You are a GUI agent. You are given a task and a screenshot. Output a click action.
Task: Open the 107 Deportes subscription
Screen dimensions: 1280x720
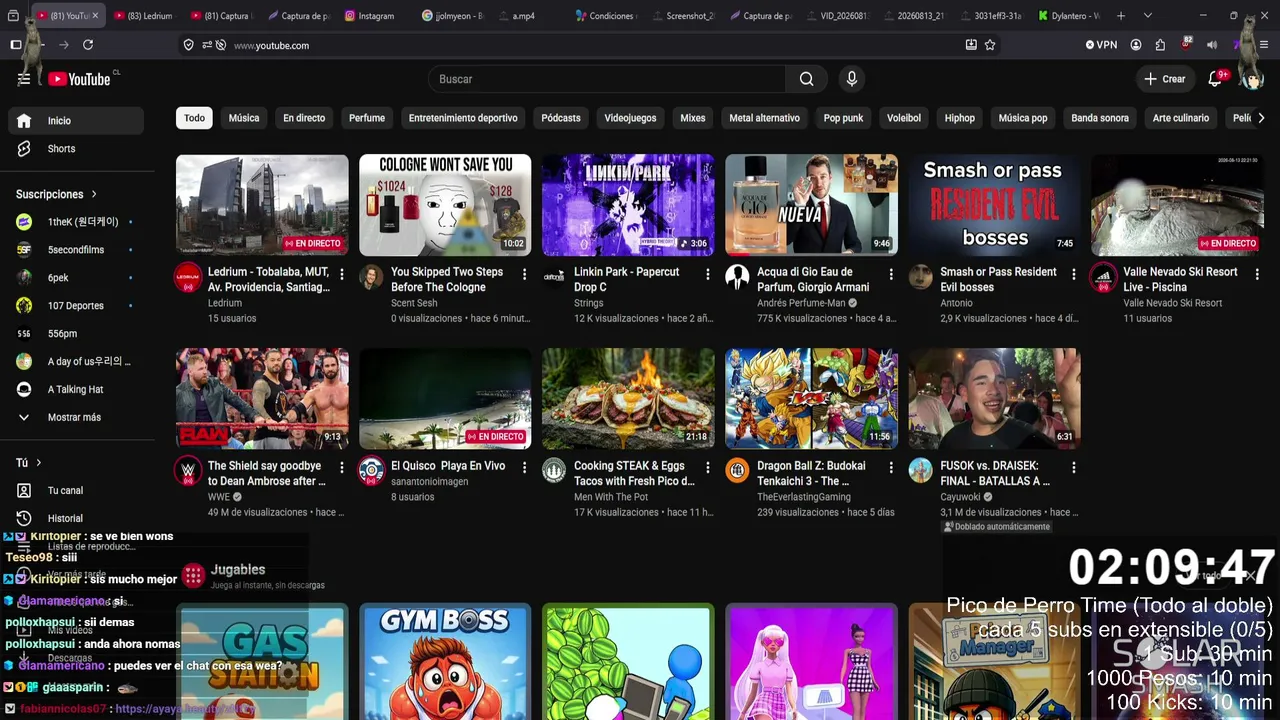coord(76,306)
